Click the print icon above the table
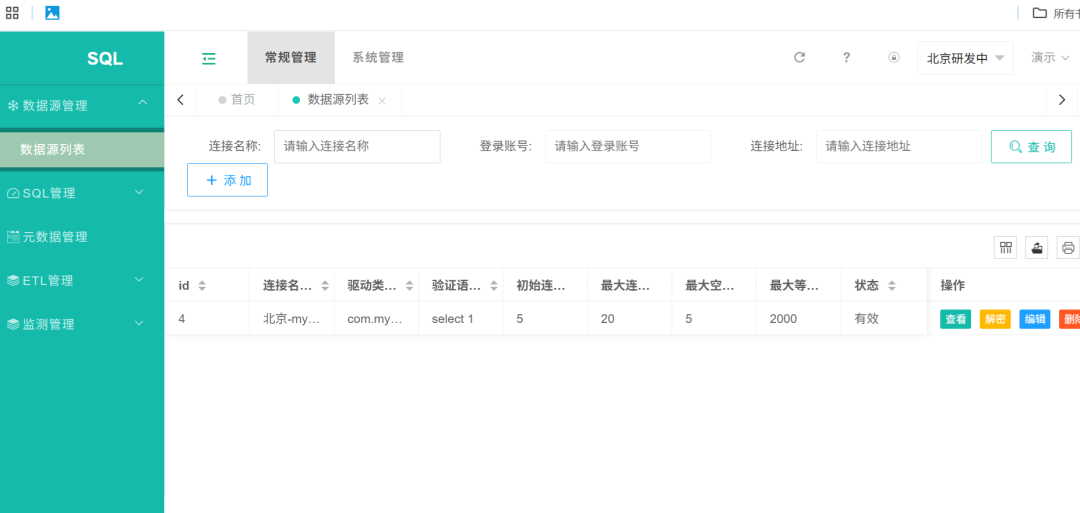 [1068, 247]
